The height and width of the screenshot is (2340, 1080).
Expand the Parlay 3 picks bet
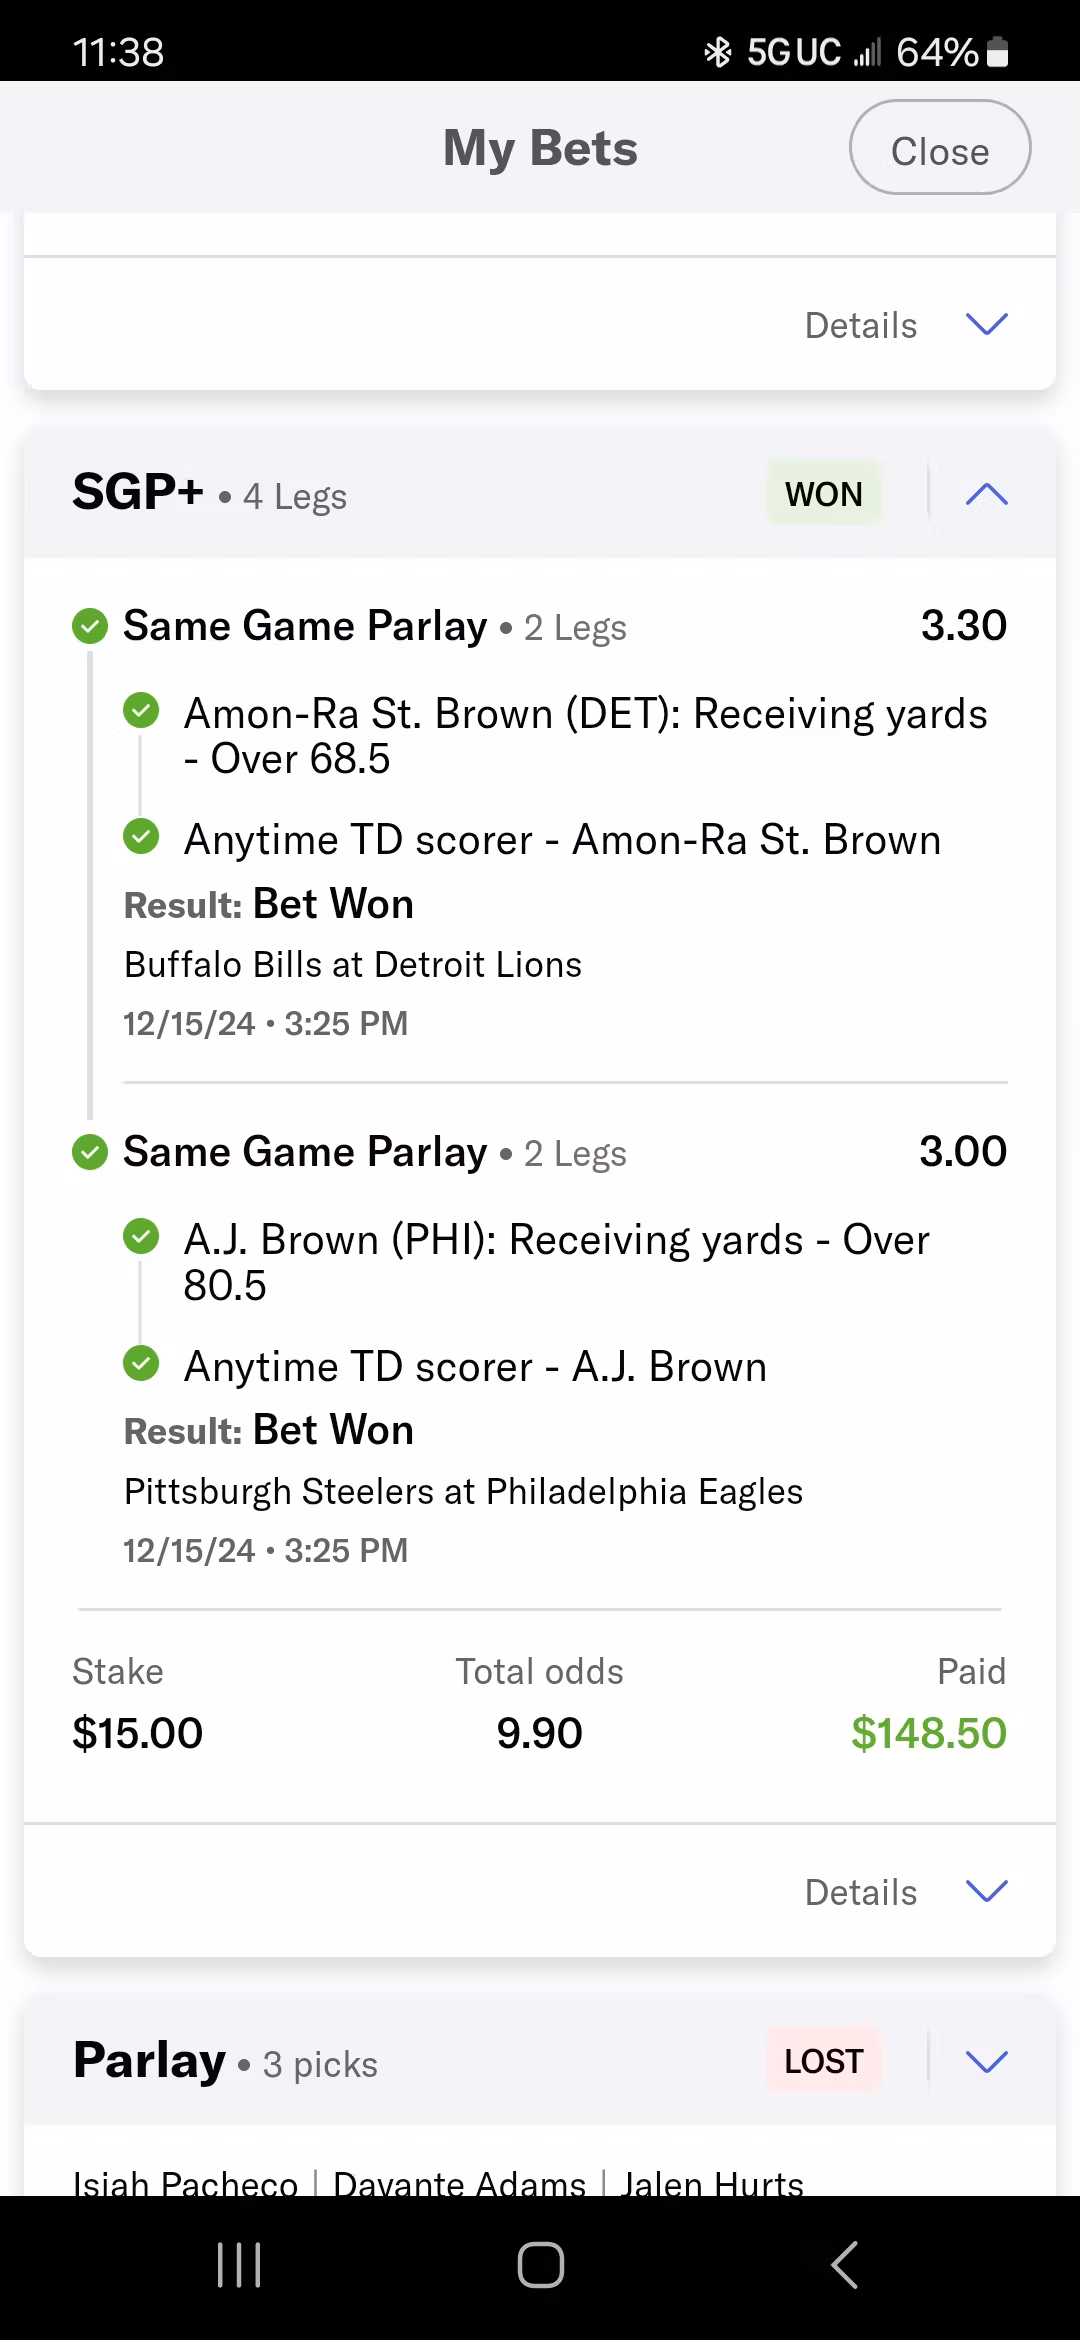[986, 2062]
